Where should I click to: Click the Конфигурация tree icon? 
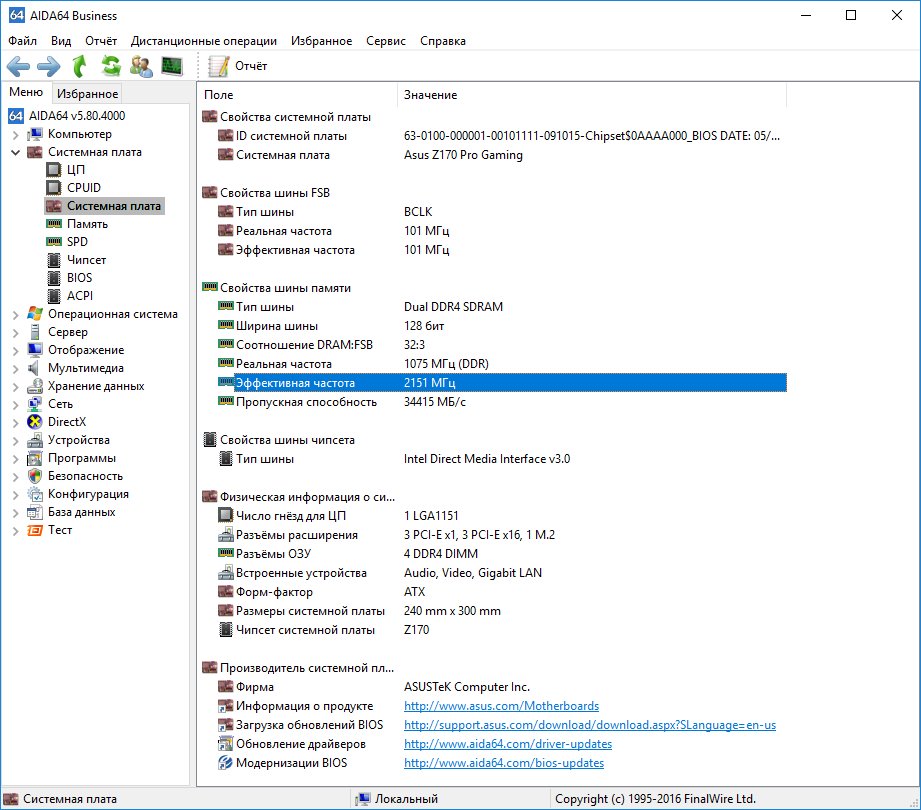click(35, 494)
